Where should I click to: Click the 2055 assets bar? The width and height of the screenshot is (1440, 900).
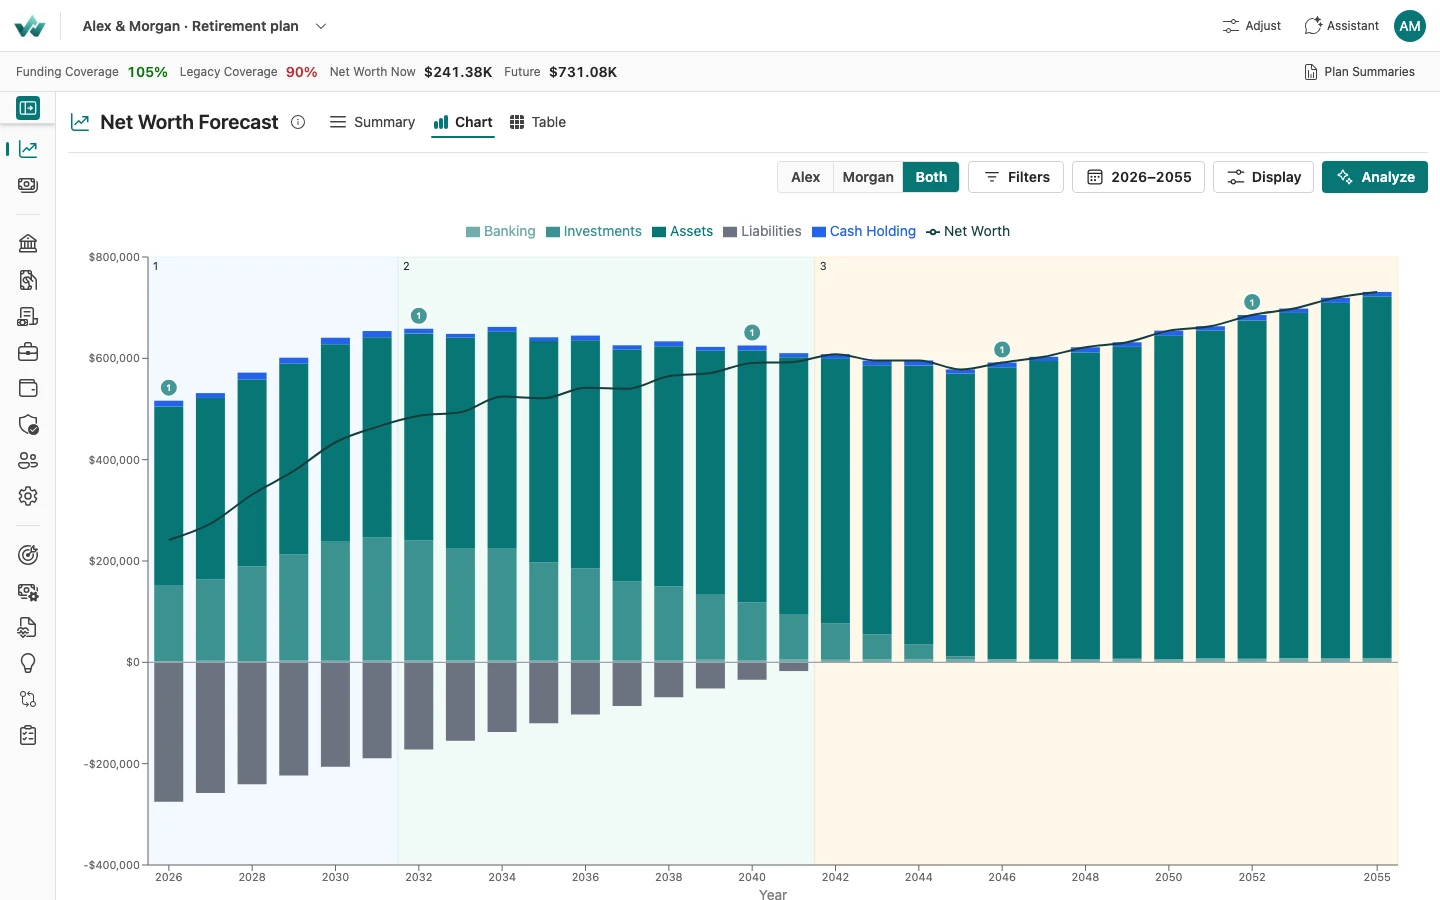1377,477
